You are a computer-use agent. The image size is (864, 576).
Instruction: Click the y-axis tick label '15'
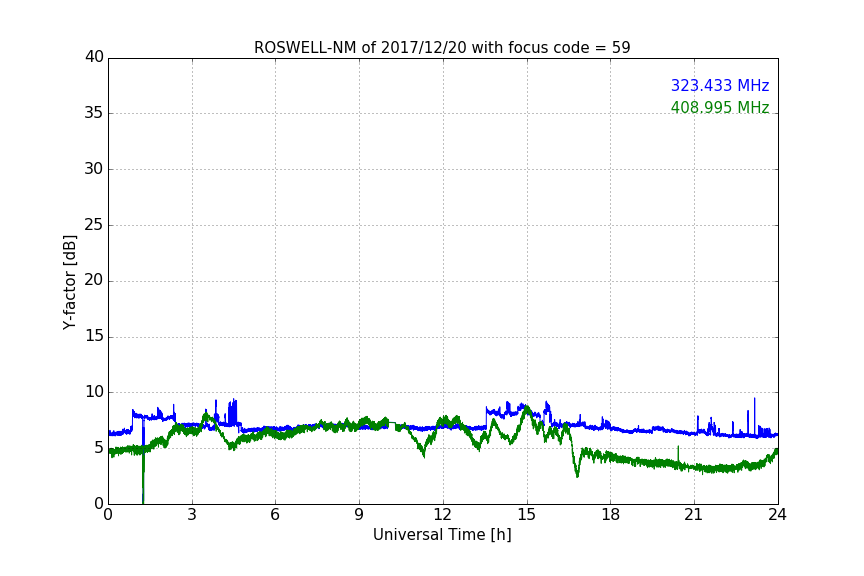pos(94,336)
